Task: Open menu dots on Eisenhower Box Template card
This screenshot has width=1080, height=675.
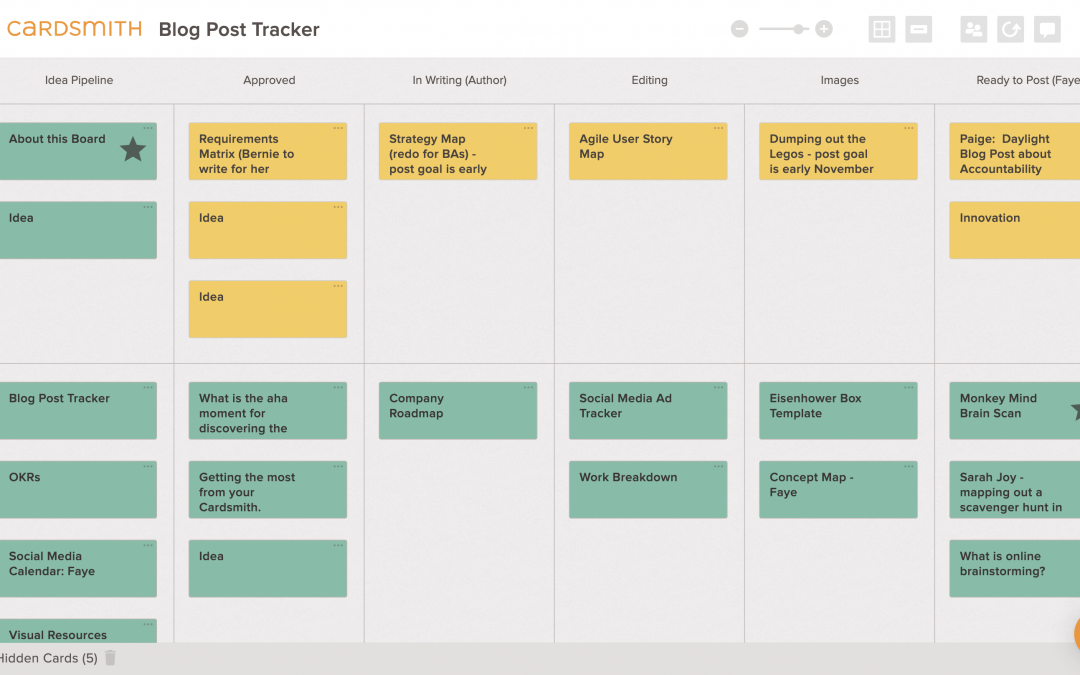Action: tap(908, 388)
